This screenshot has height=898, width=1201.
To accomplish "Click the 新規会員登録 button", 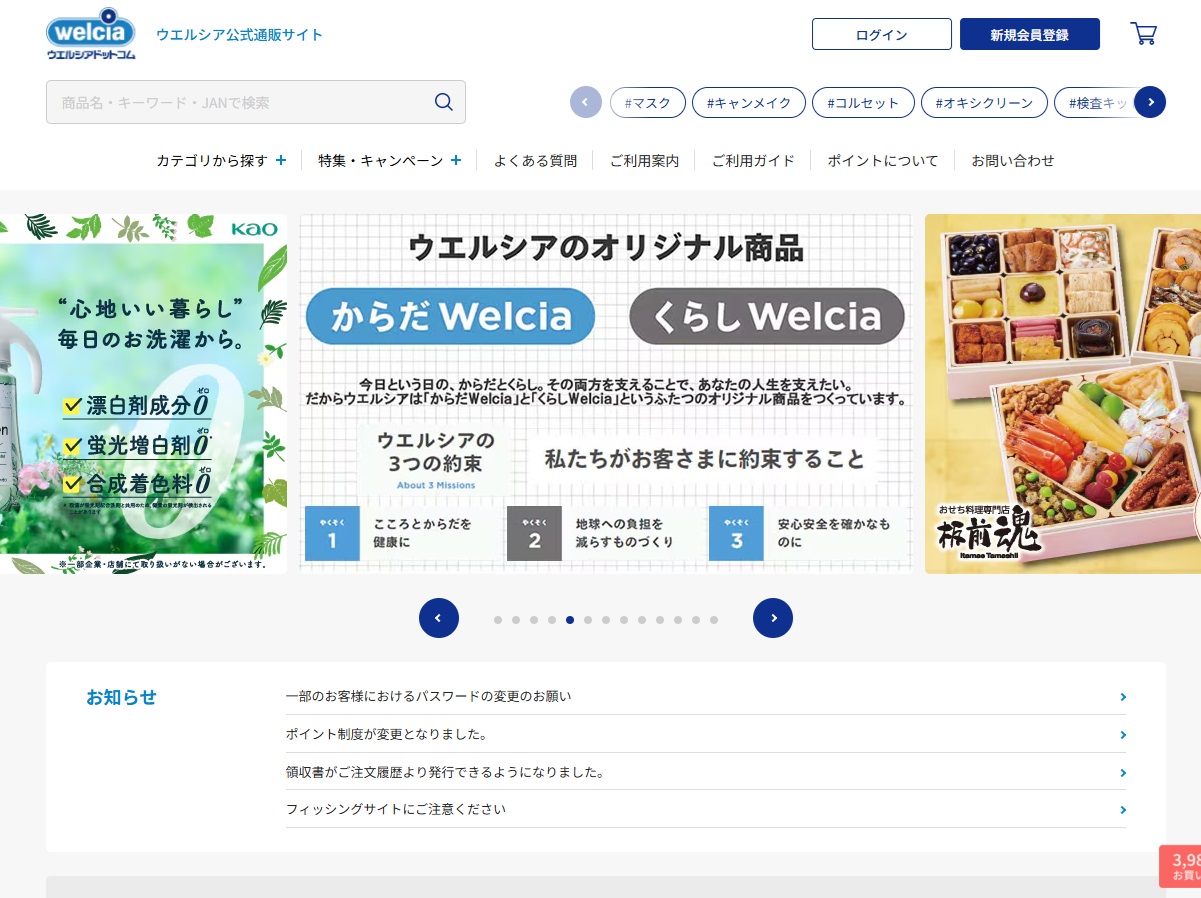I will click(1029, 34).
